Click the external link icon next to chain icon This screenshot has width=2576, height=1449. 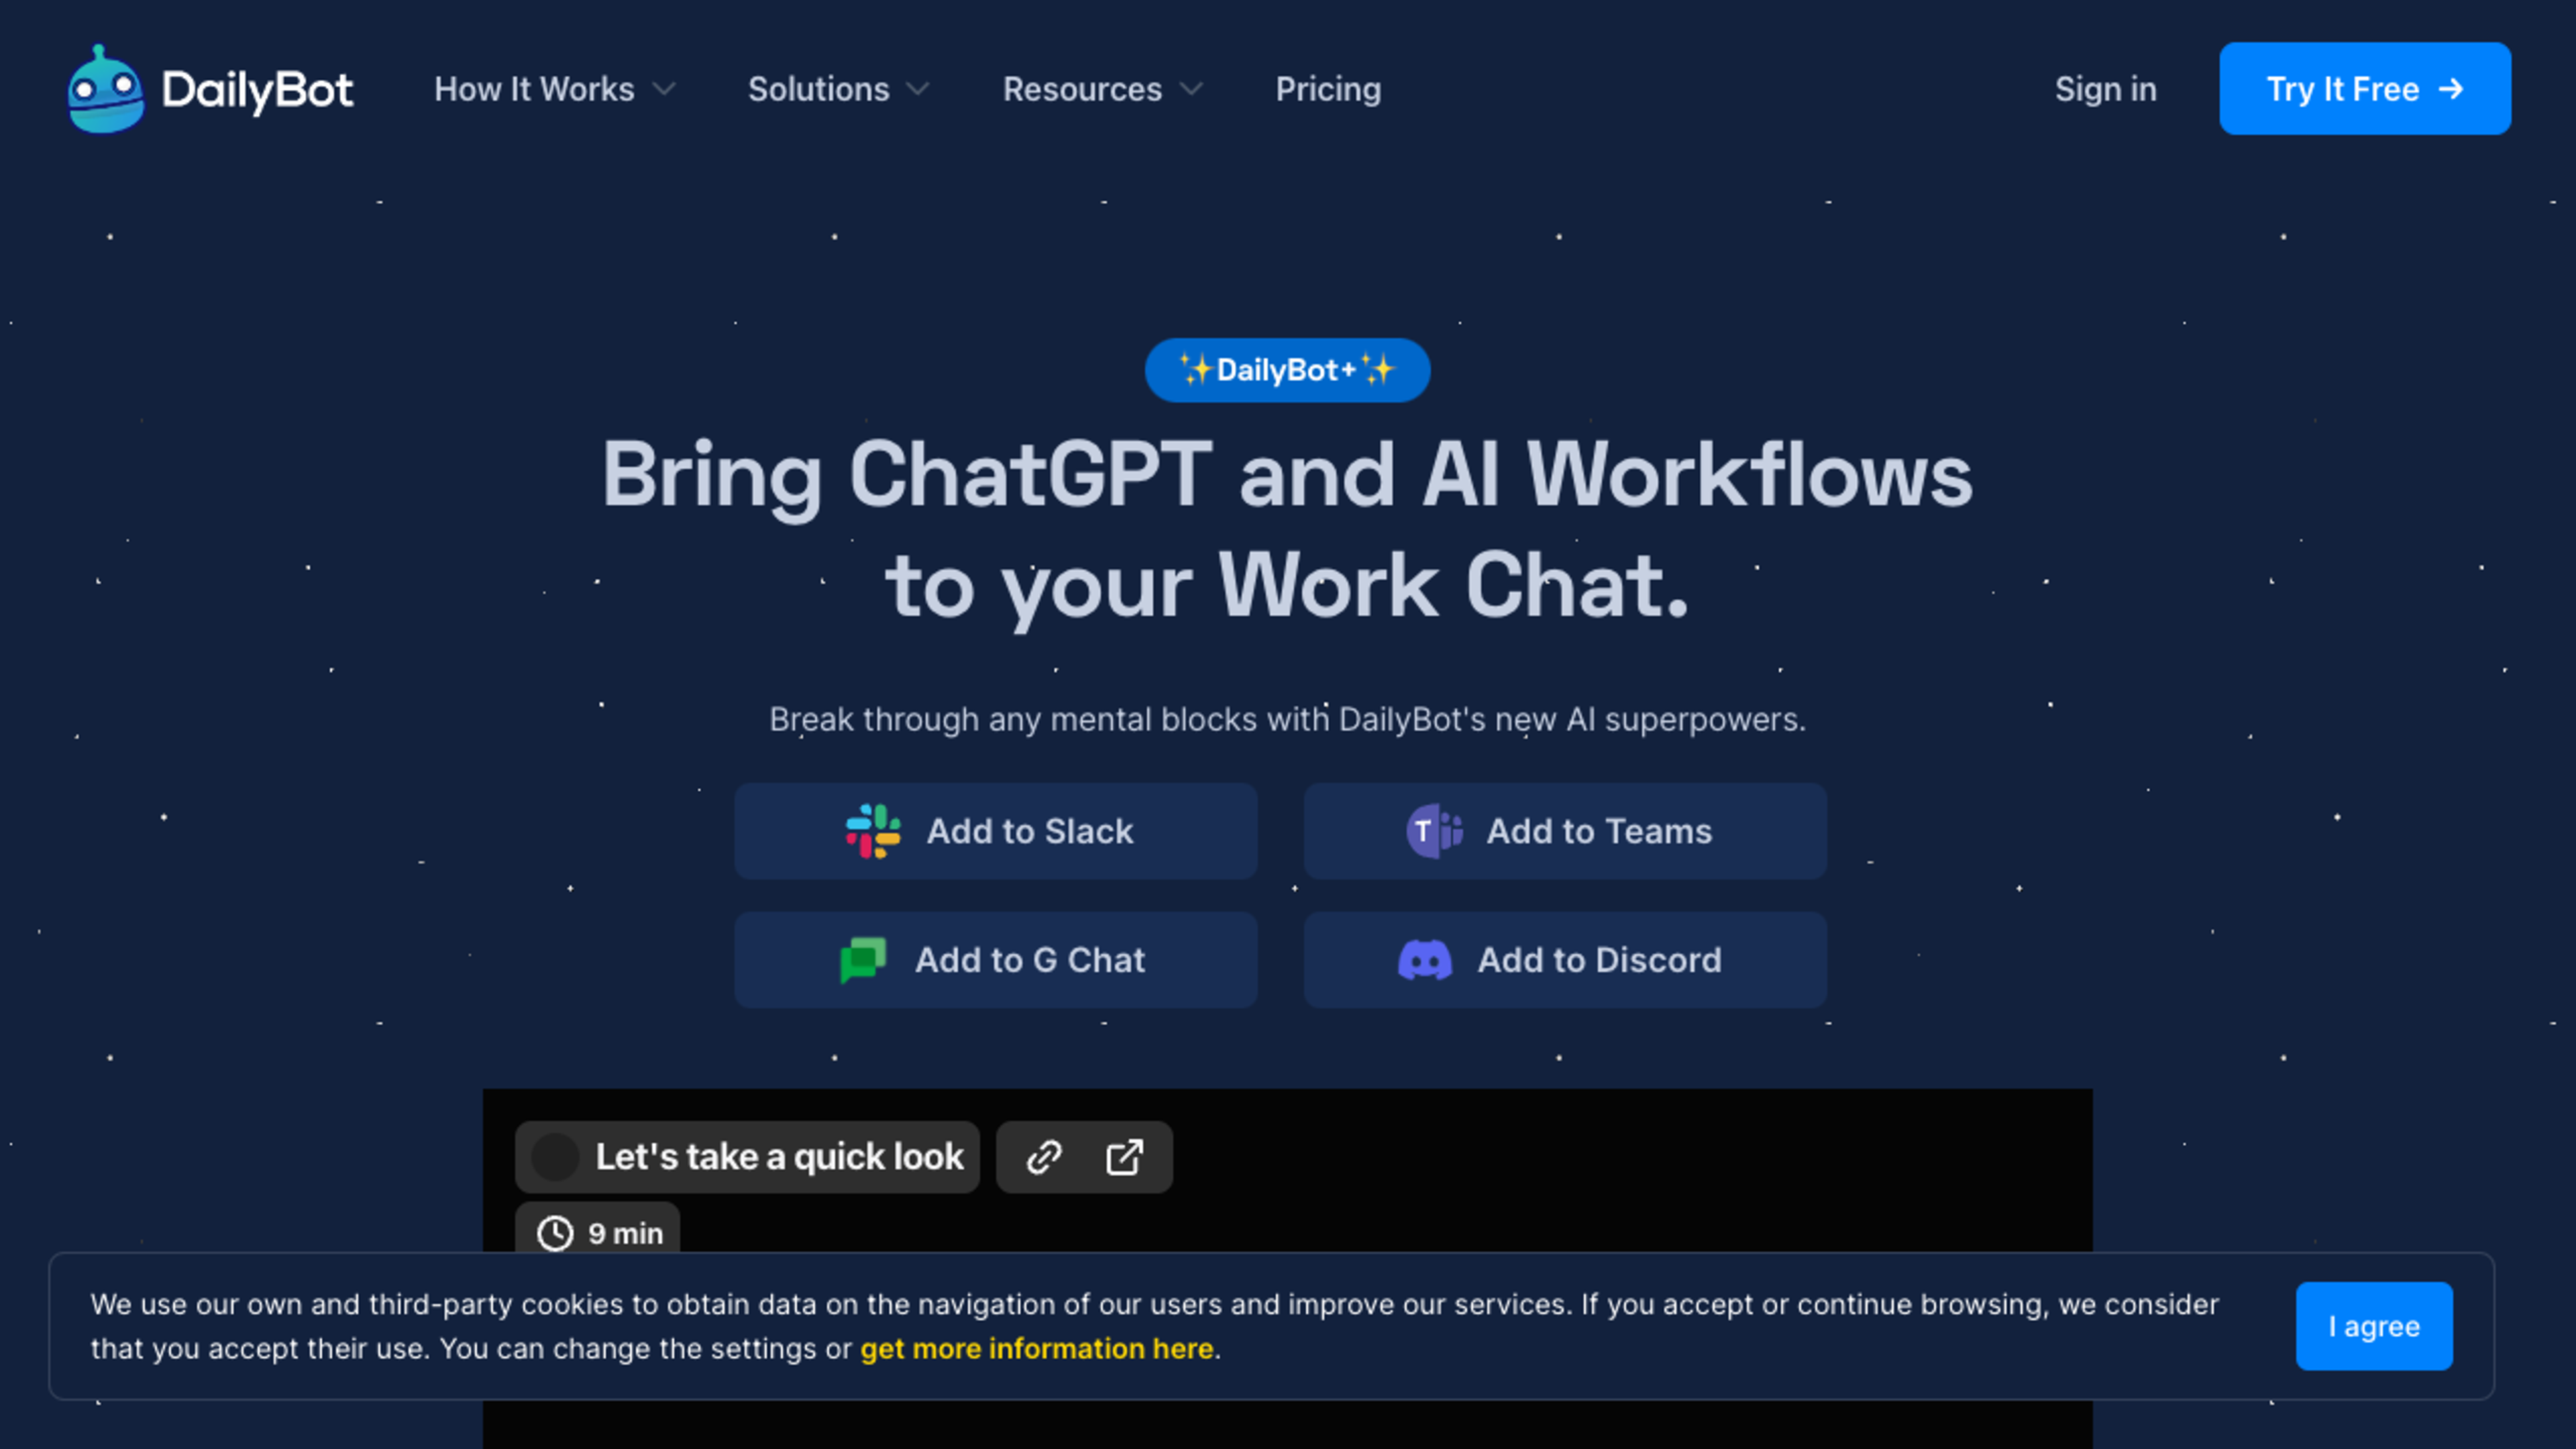pyautogui.click(x=1125, y=1157)
